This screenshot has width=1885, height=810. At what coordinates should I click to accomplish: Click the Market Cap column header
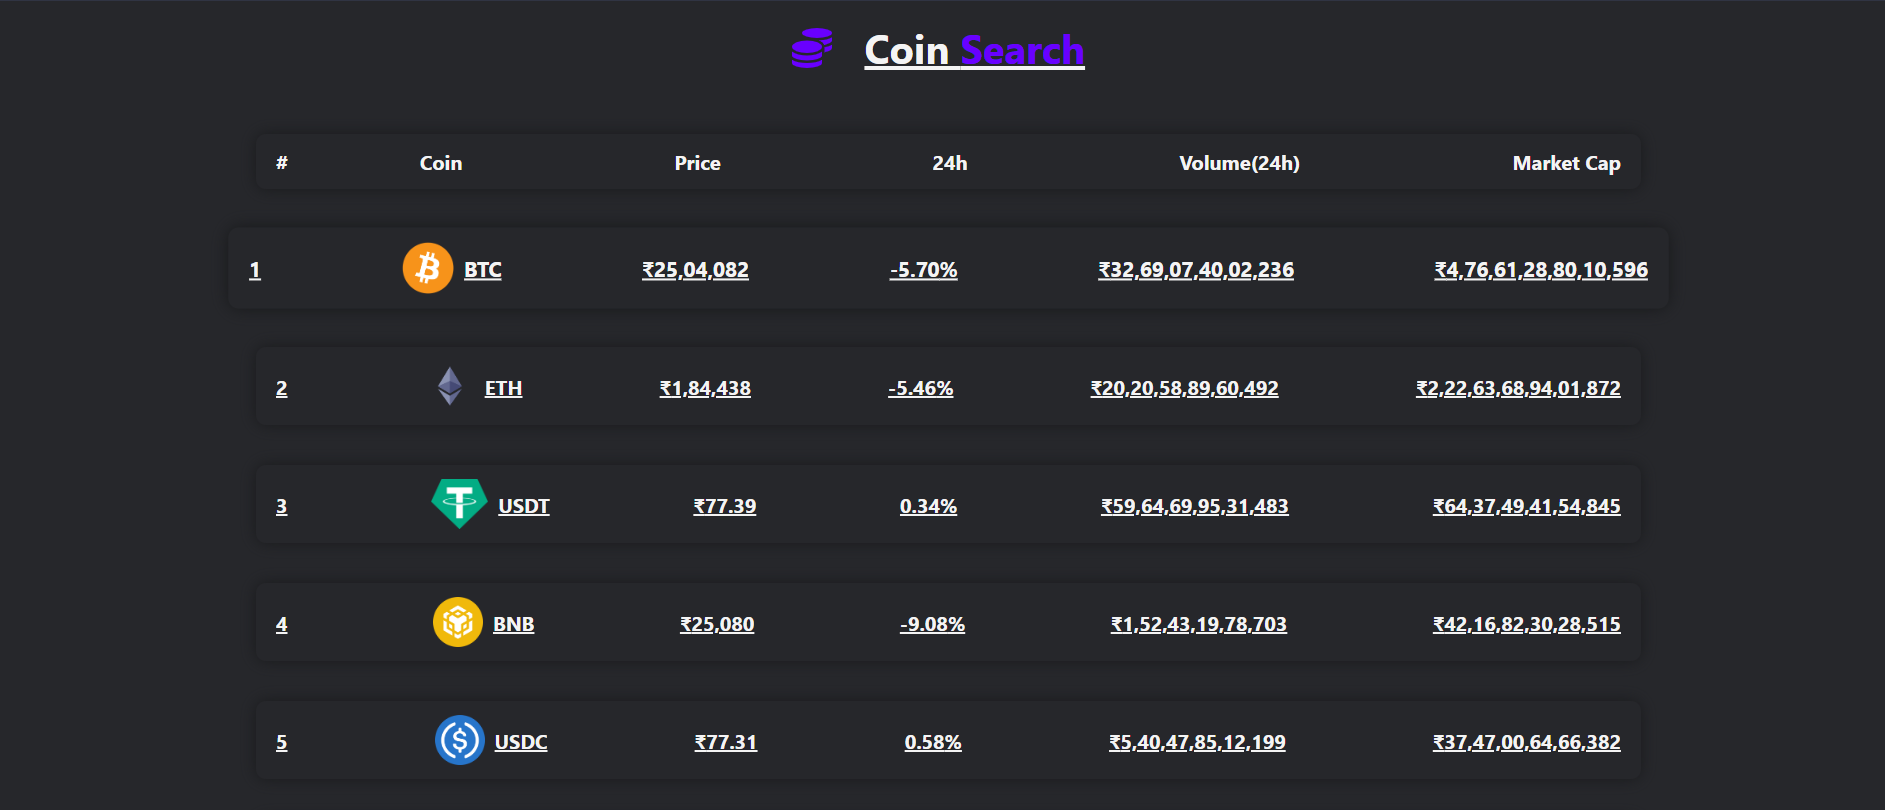(1566, 162)
